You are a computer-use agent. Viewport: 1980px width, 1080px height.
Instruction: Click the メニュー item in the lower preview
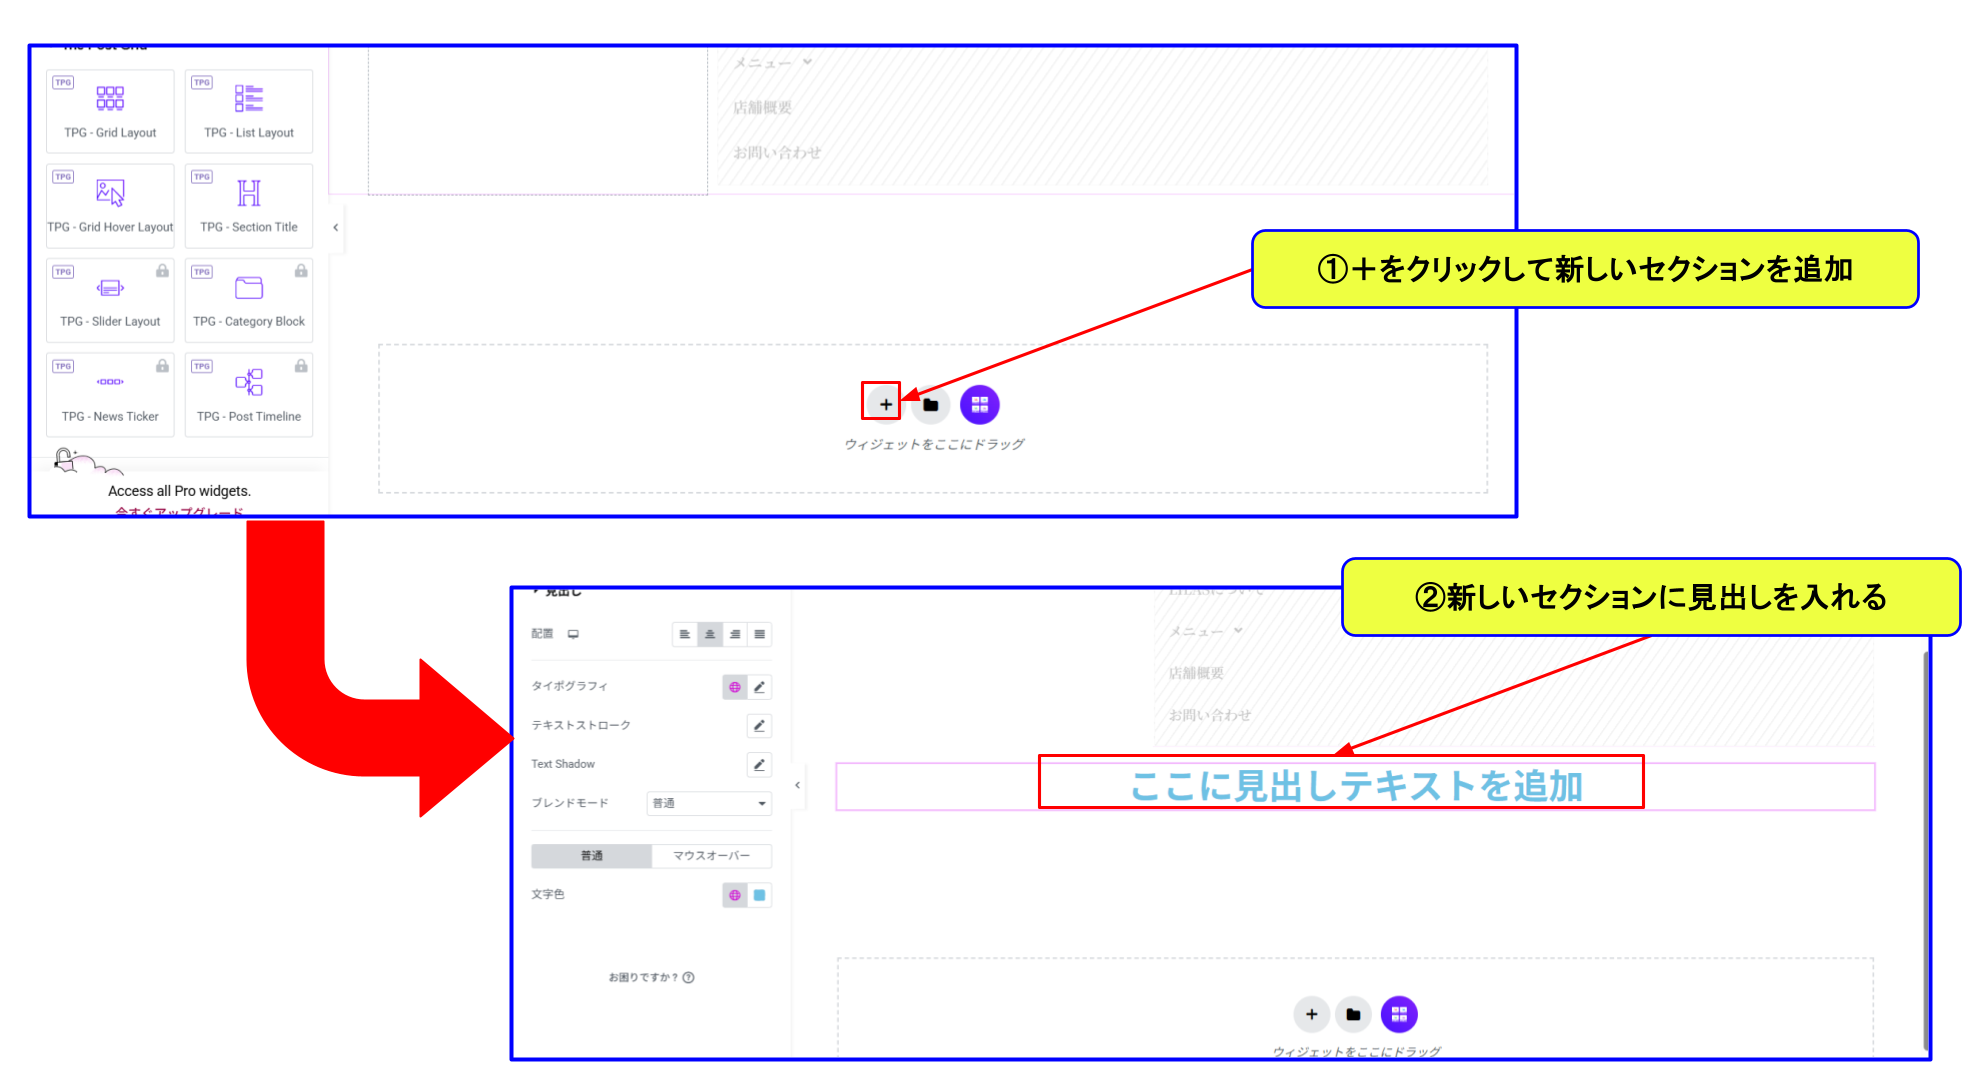click(x=1206, y=631)
